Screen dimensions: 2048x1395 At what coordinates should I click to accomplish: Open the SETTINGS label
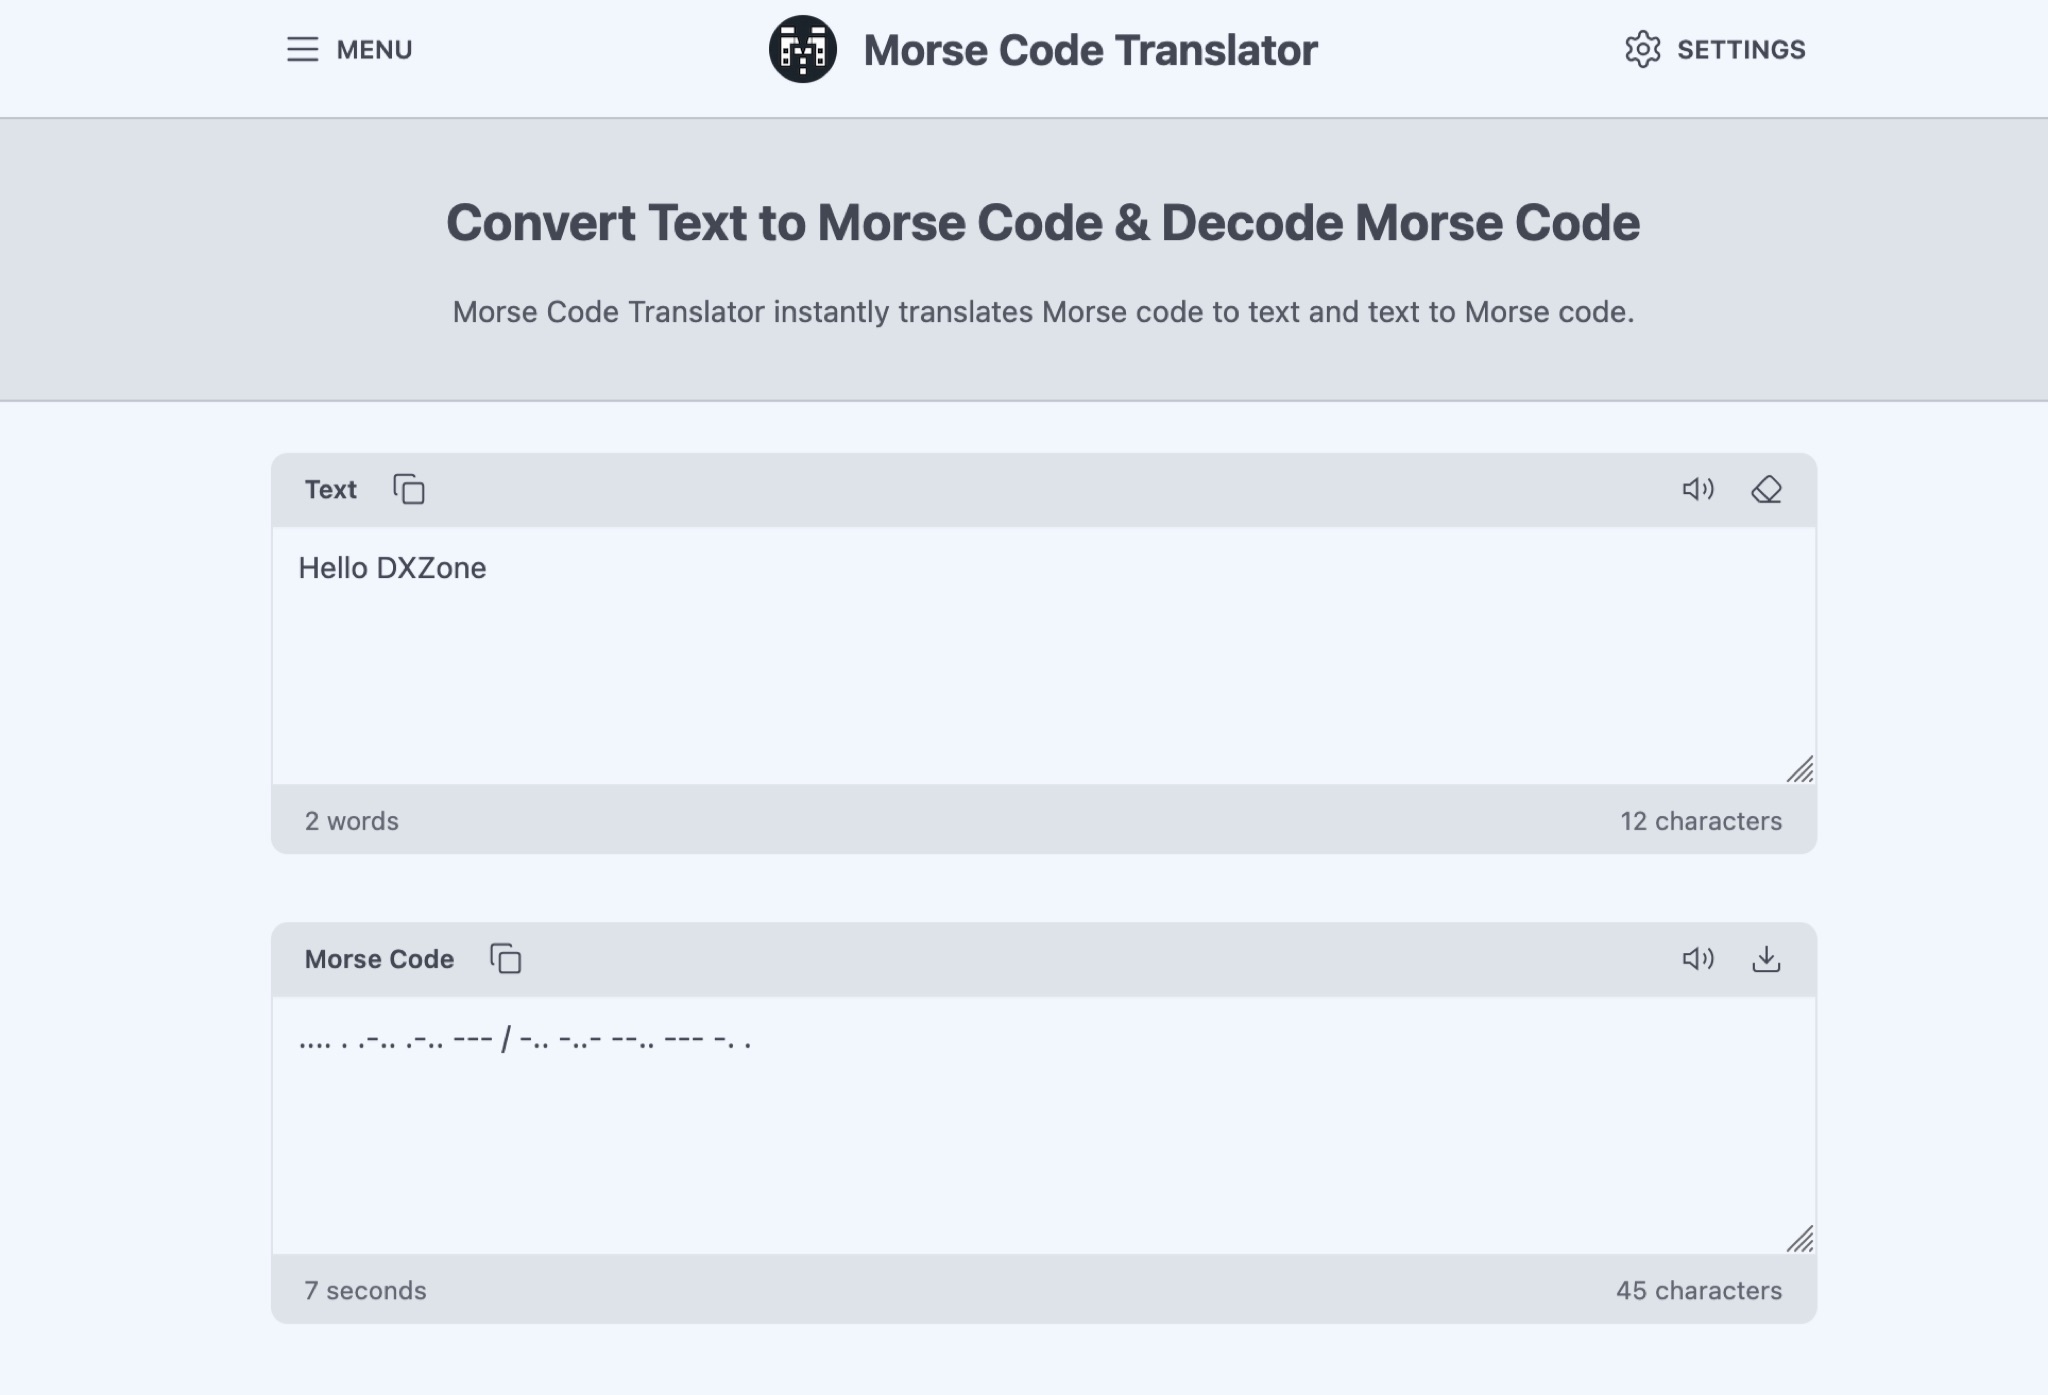1740,50
